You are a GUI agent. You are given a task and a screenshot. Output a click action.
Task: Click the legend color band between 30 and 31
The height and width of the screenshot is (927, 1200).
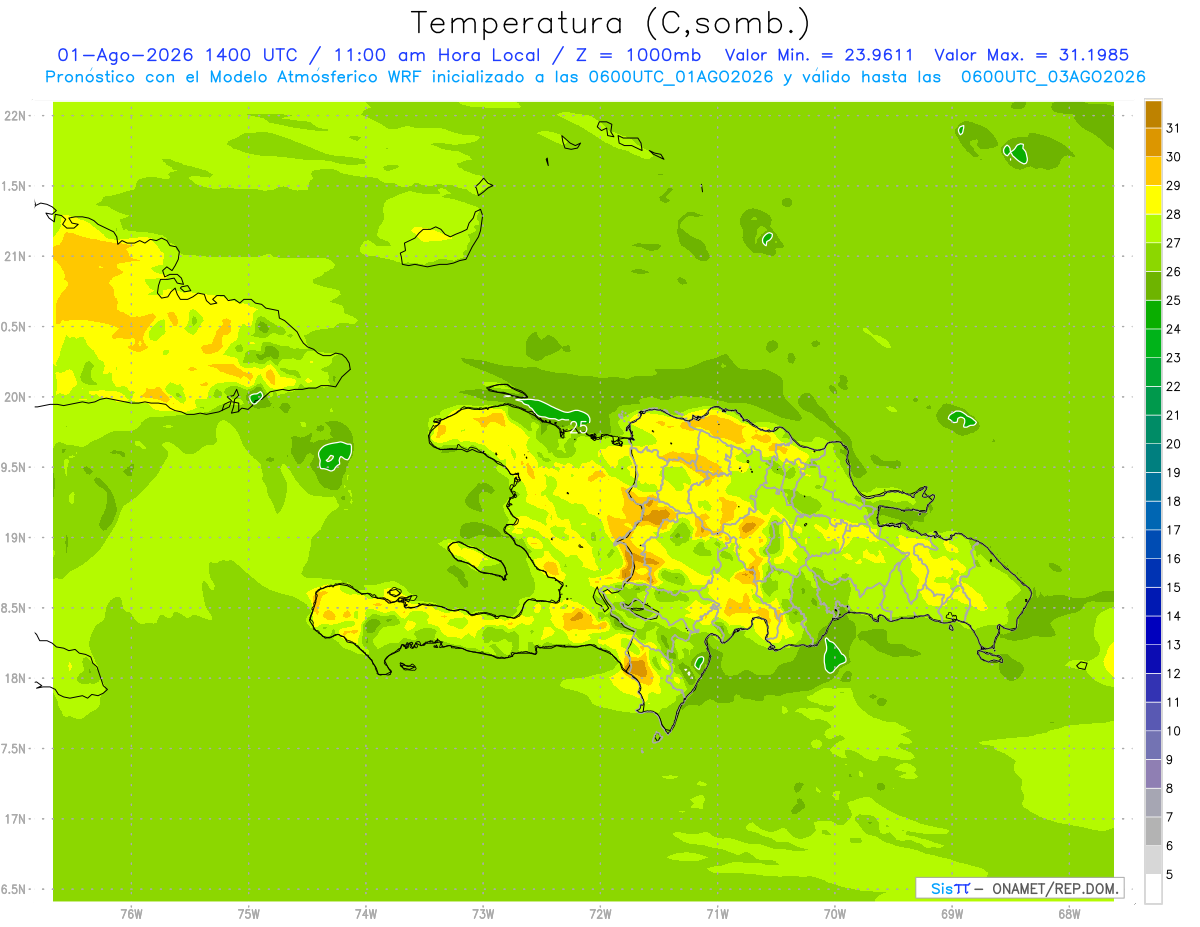coord(1153,143)
